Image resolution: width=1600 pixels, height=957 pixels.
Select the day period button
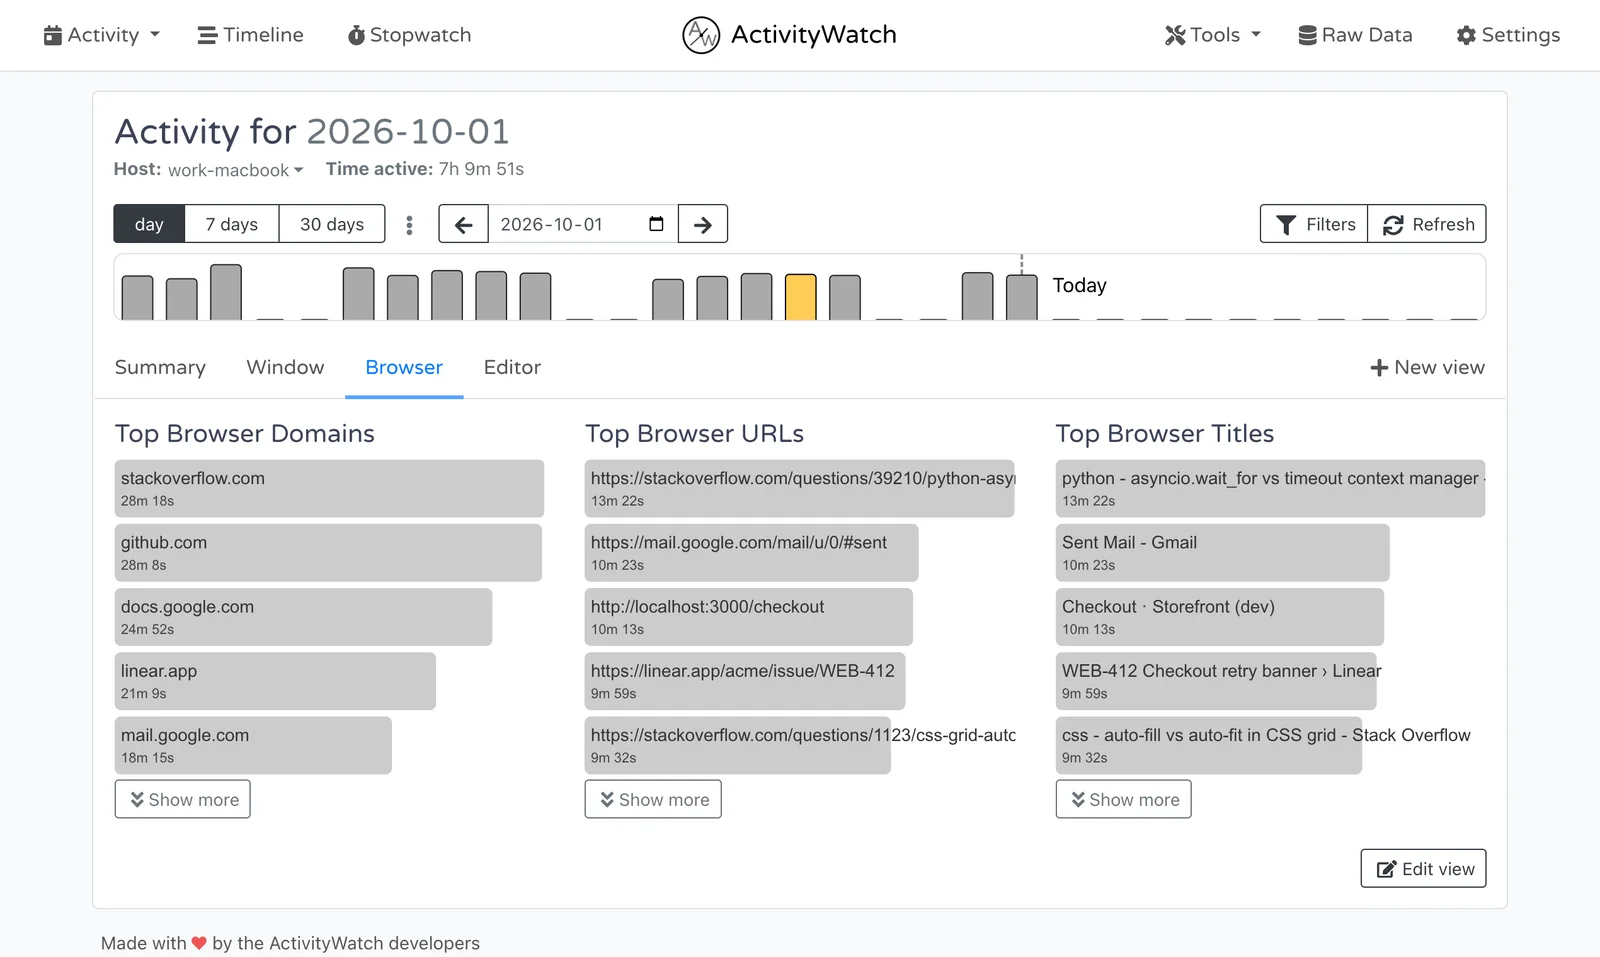149,224
